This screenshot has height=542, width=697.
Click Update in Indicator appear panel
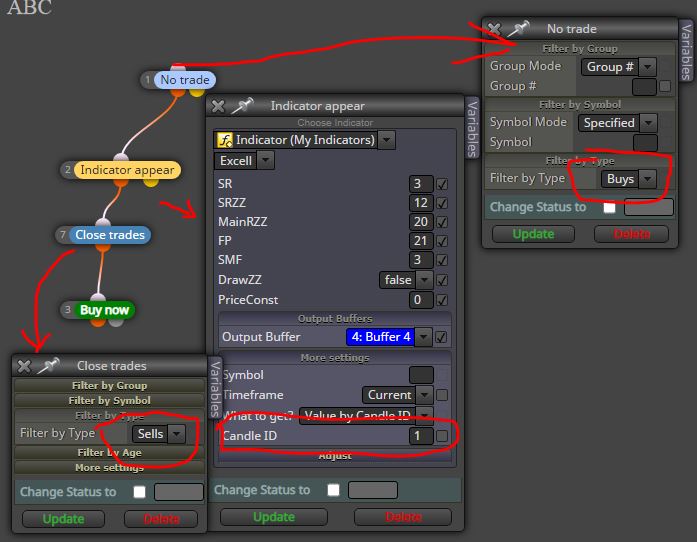click(x=274, y=517)
